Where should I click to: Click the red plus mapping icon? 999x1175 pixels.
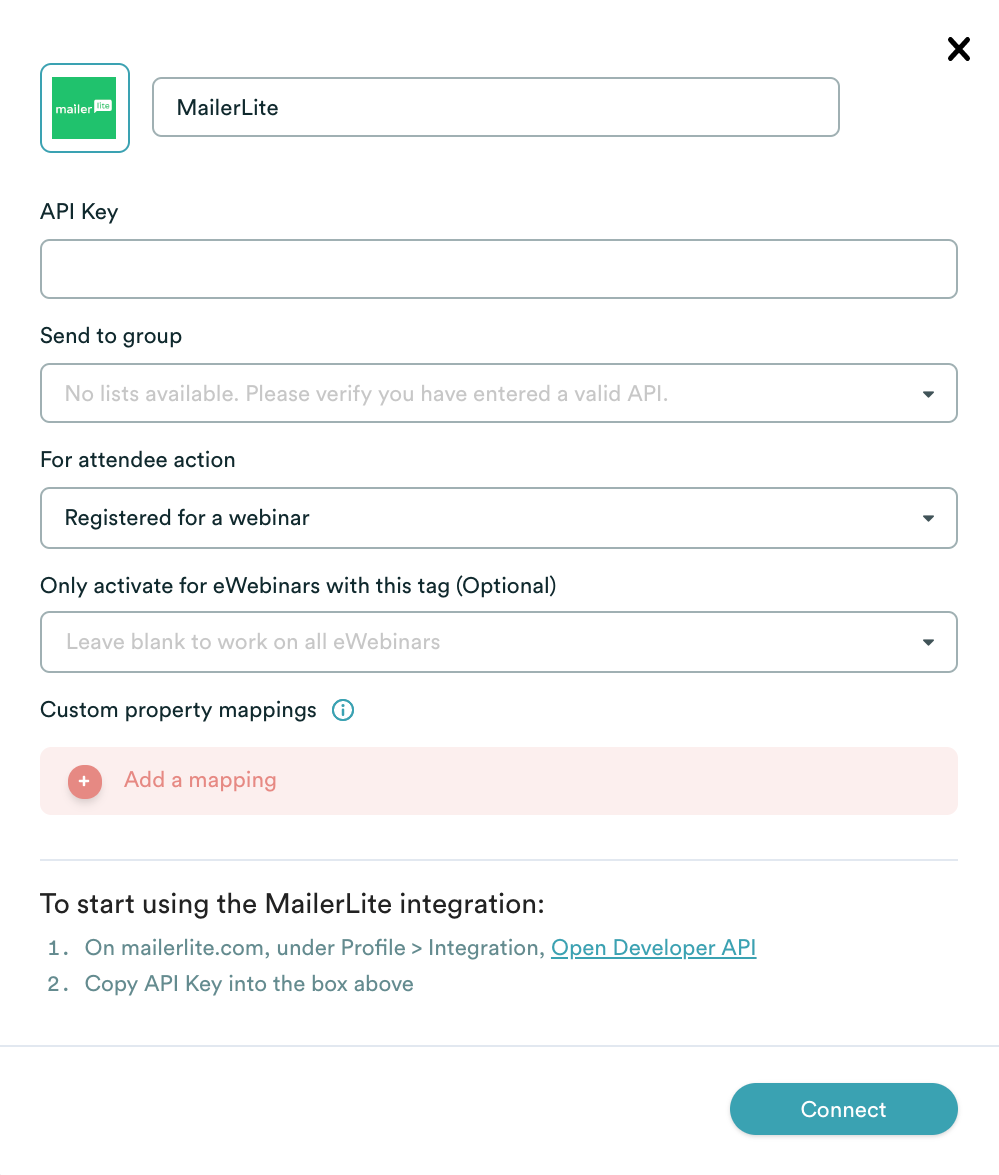coord(85,782)
